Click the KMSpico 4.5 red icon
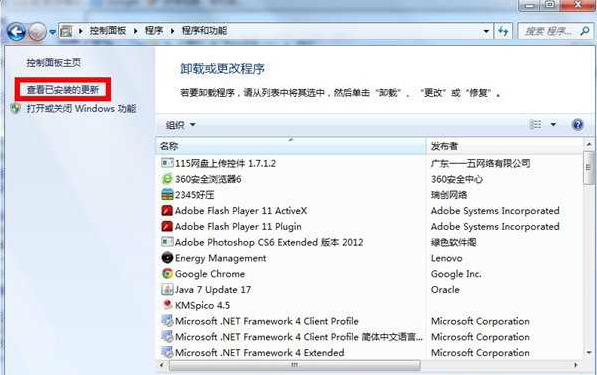Viewport: 597px width, 375px height. [x=167, y=305]
